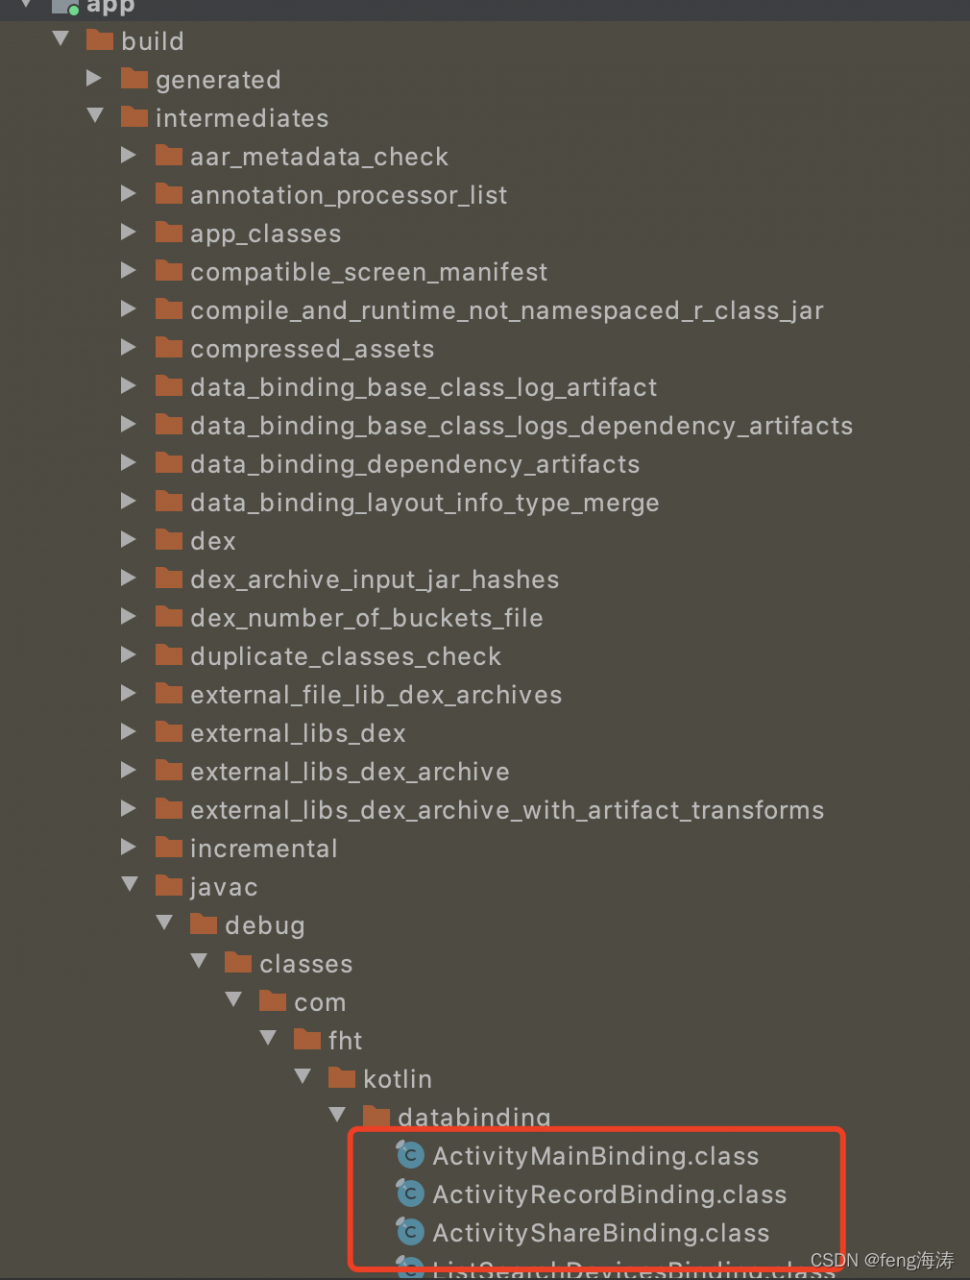Click the databinding folder icon

pyautogui.click(x=376, y=1116)
